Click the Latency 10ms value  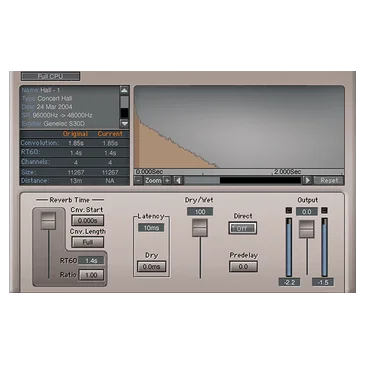tap(151, 228)
